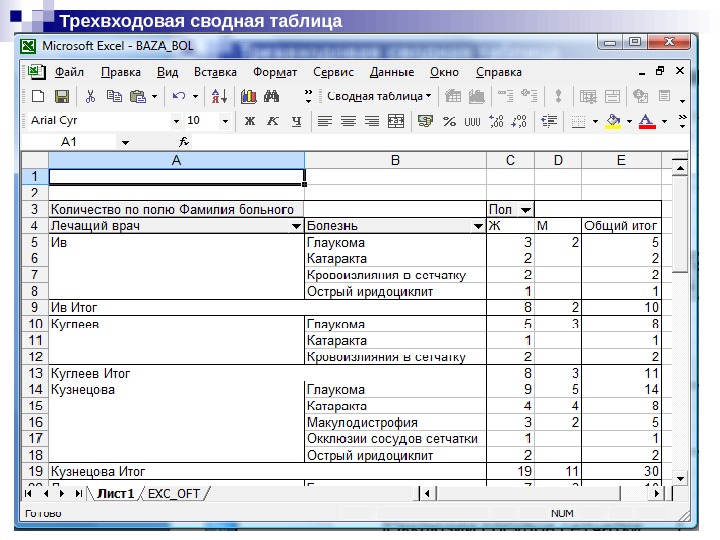Open Find with the binoculars icon
Image resolution: width=720 pixels, height=540 pixels.
click(271, 96)
